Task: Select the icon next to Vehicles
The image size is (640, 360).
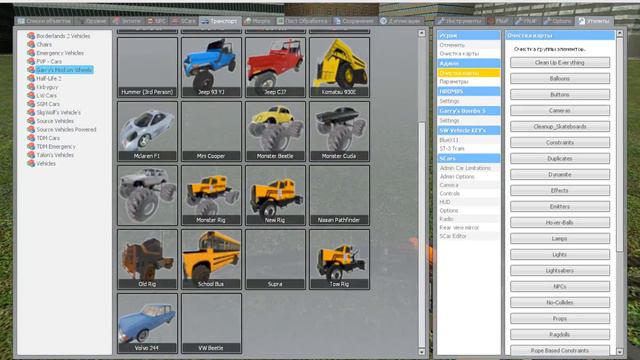Action: 31,164
